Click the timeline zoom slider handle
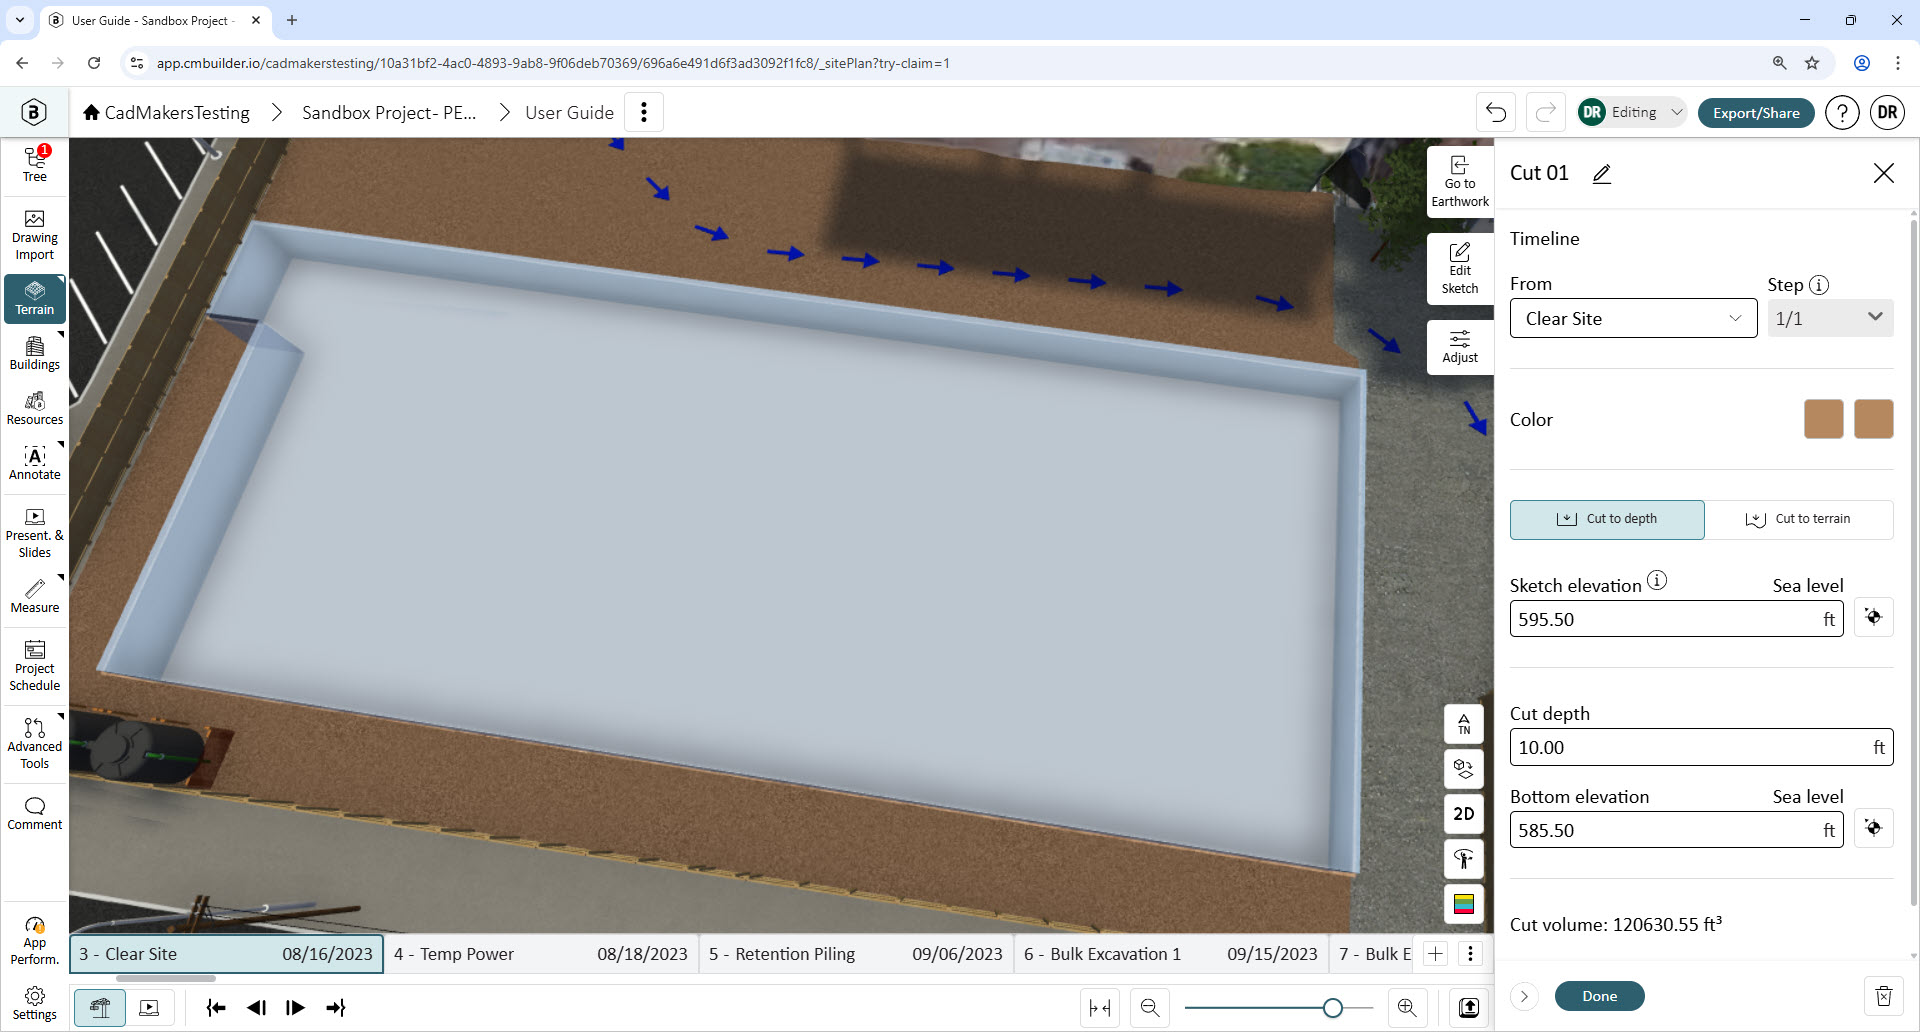This screenshot has height=1032, width=1920. coord(1332,1008)
